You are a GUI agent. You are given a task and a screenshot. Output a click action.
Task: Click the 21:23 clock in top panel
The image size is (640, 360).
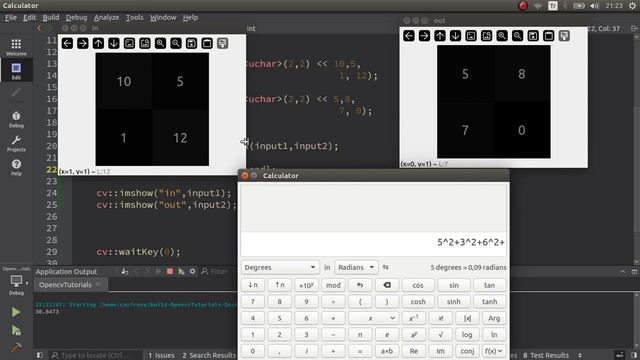[x=614, y=6]
